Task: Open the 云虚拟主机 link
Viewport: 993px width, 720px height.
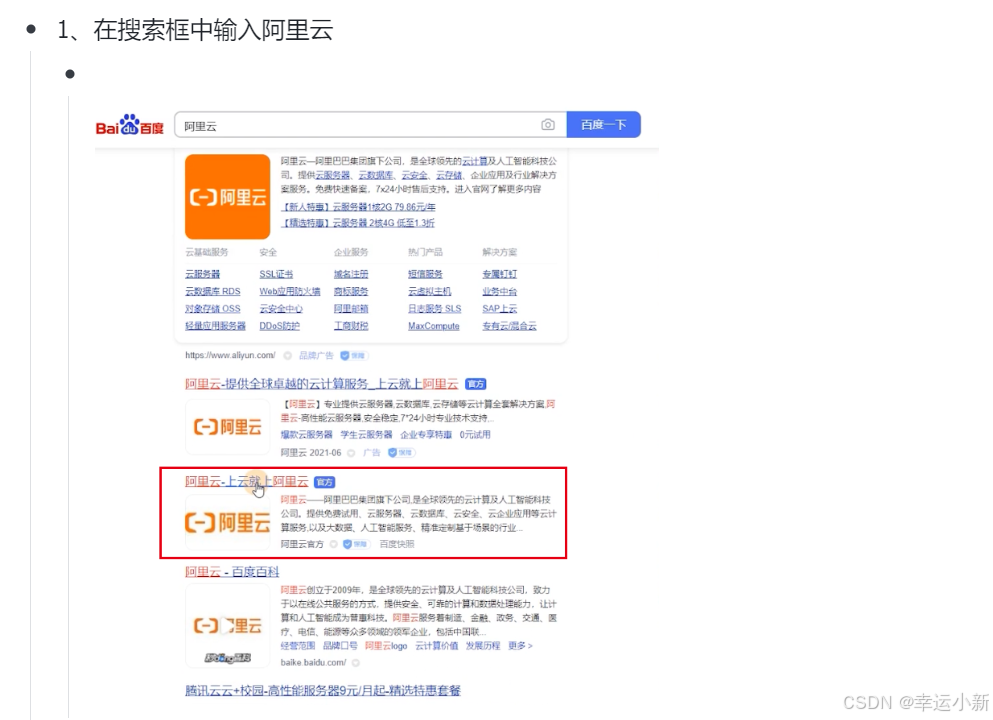Action: [x=429, y=291]
